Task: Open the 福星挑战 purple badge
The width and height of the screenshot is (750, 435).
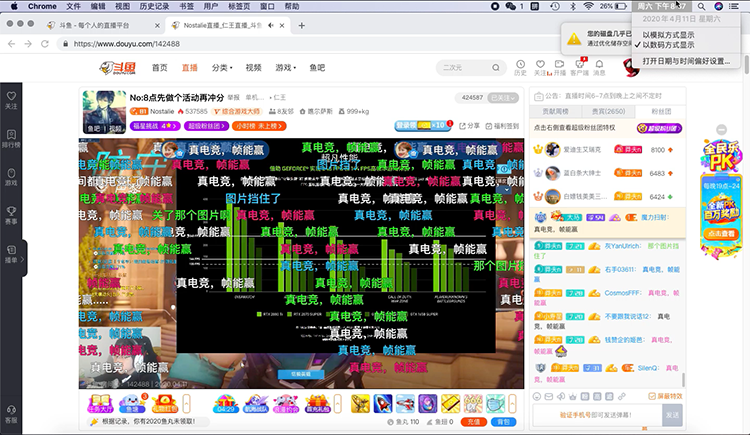Action: point(155,126)
